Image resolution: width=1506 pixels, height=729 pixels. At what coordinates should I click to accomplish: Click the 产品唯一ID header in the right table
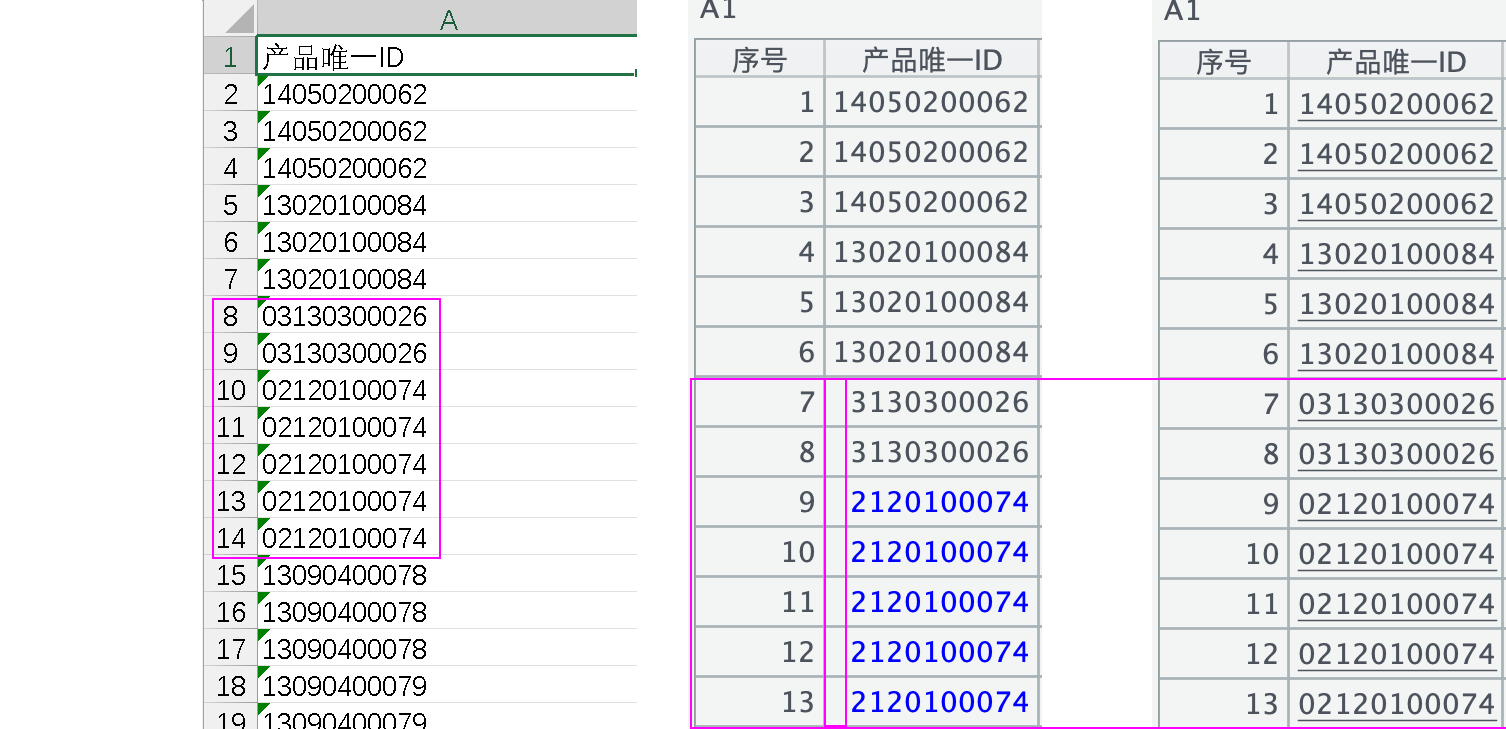point(1396,62)
